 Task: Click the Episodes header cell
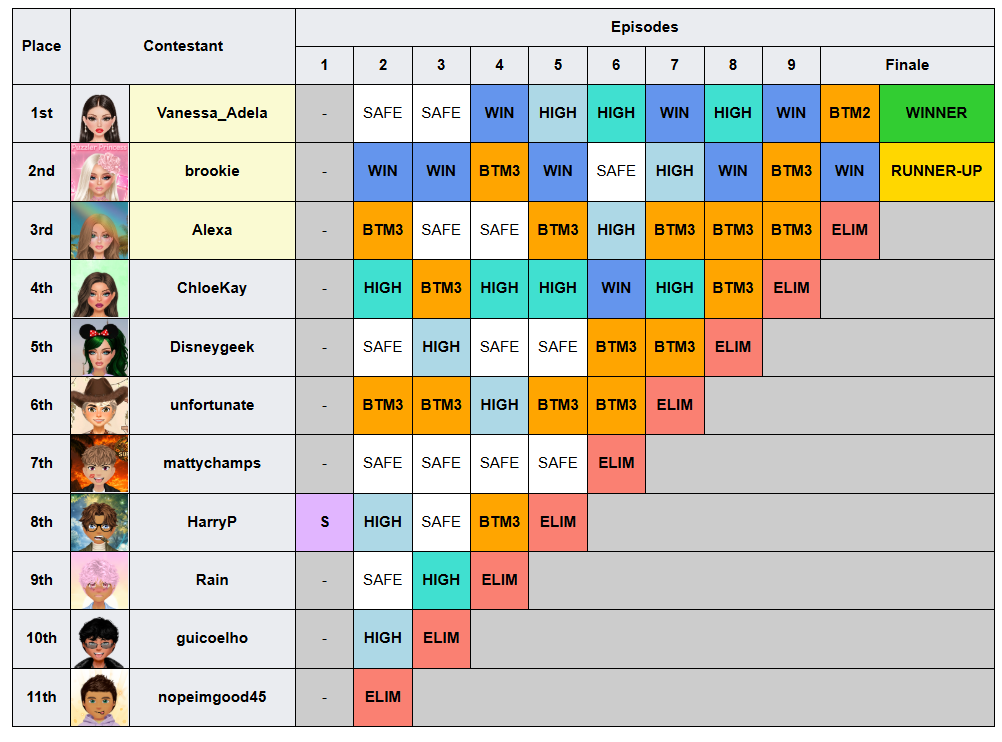(644, 27)
